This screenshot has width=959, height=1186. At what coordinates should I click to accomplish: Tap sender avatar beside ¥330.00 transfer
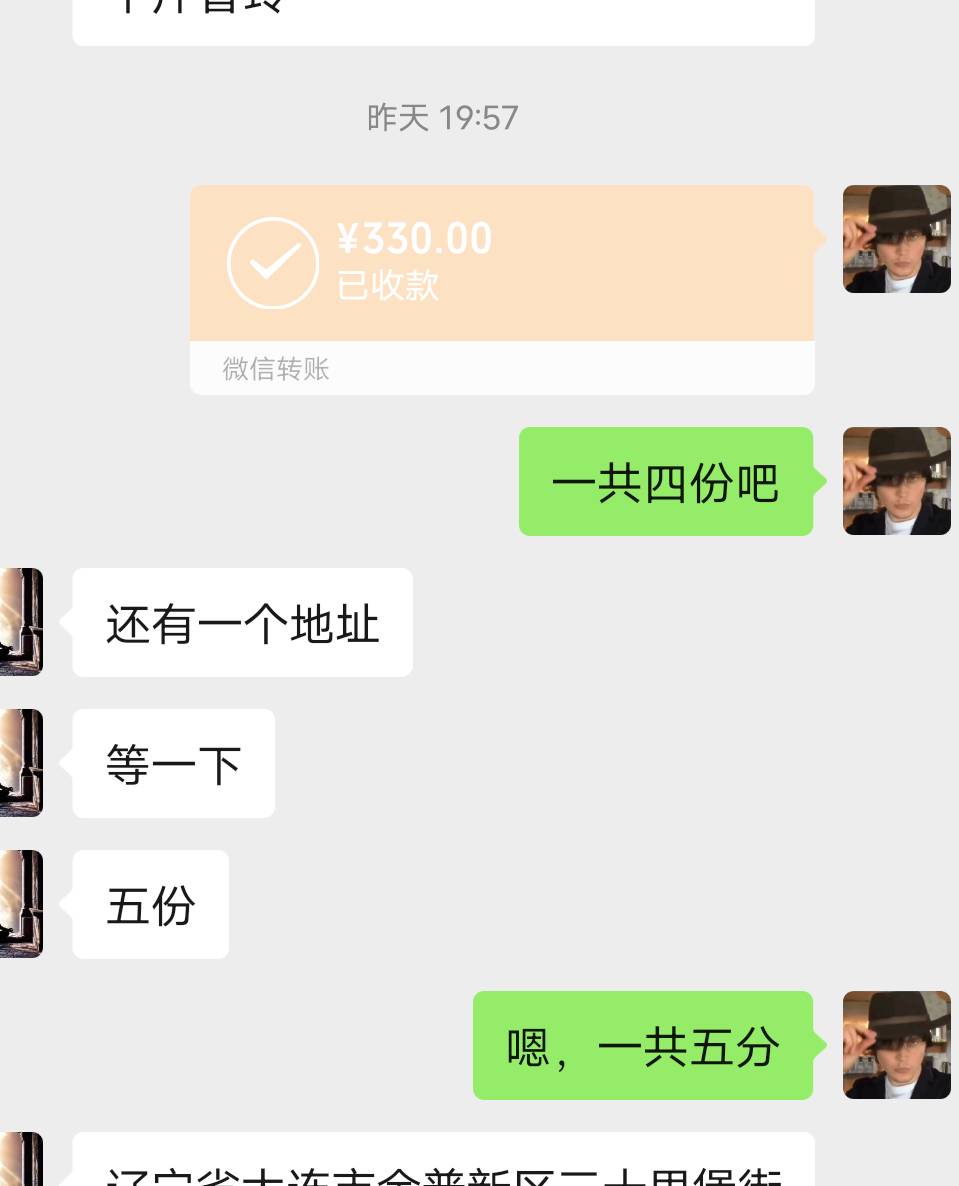pos(897,239)
